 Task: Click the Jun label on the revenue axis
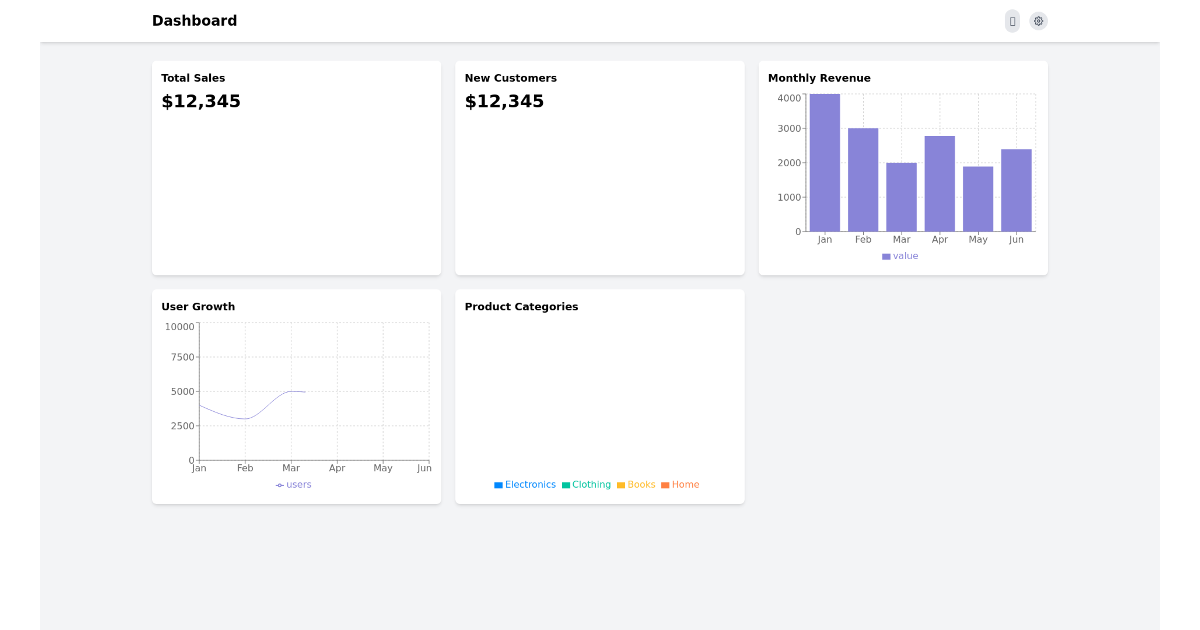click(x=1016, y=239)
